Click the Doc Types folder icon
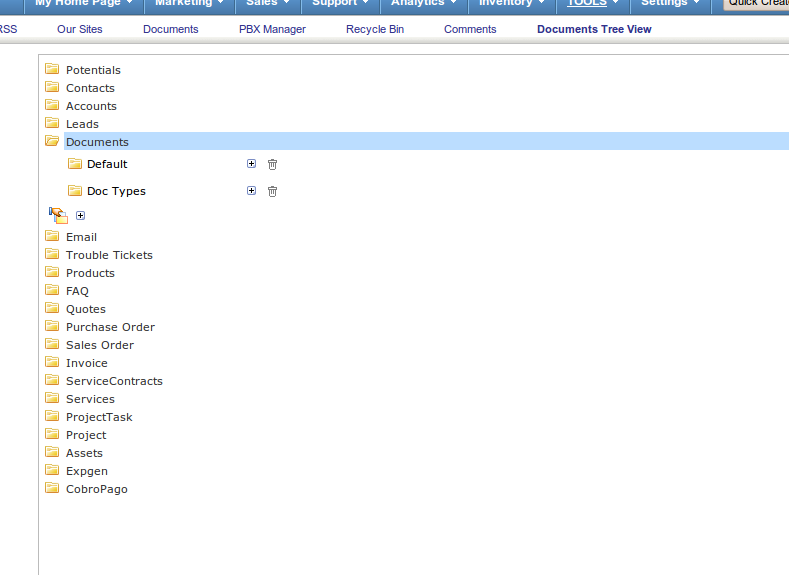 coord(74,191)
